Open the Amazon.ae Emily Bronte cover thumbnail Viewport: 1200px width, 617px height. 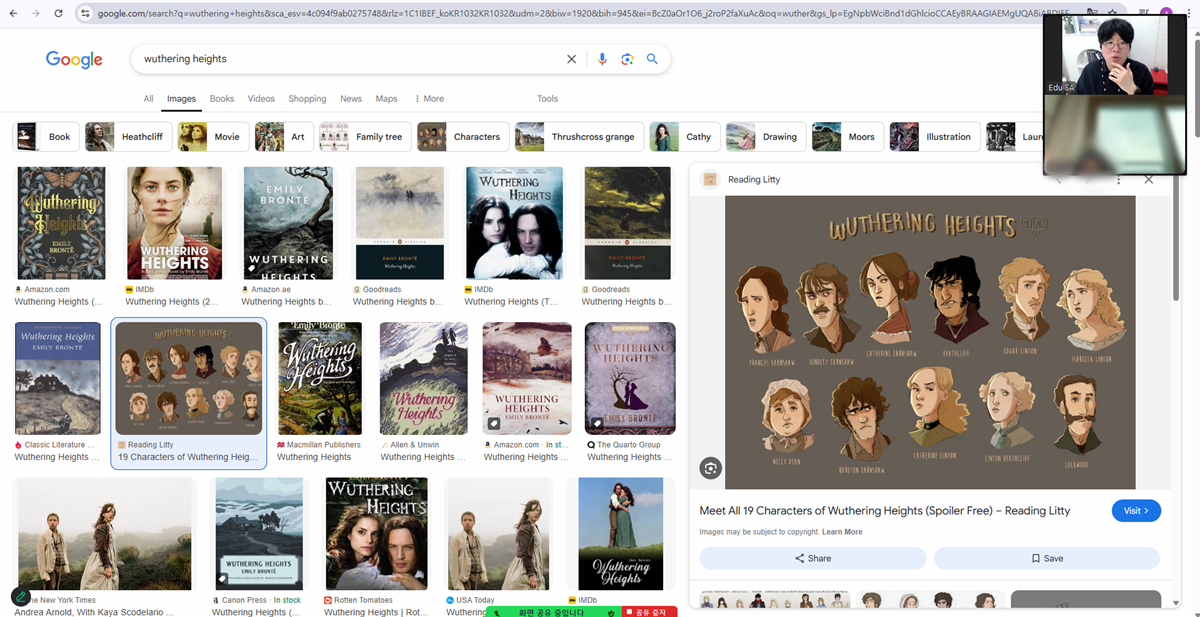288,223
